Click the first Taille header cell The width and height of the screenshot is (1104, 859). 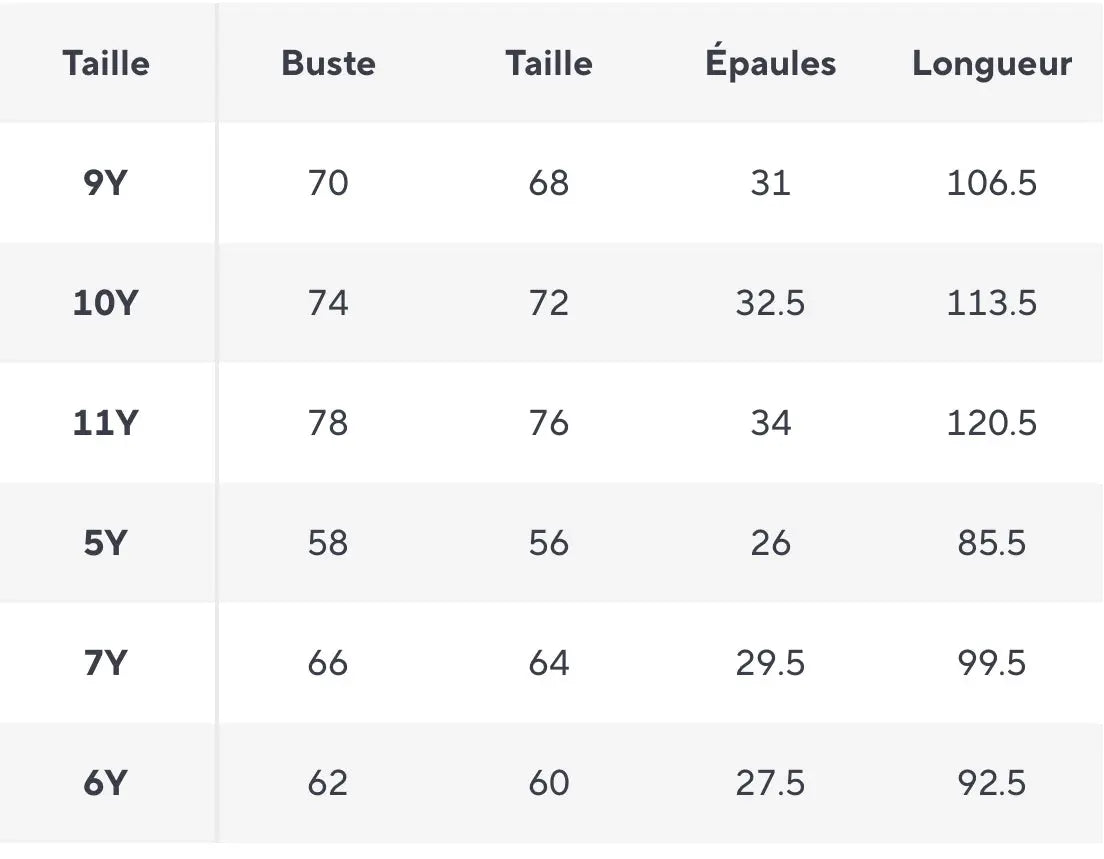(x=106, y=63)
